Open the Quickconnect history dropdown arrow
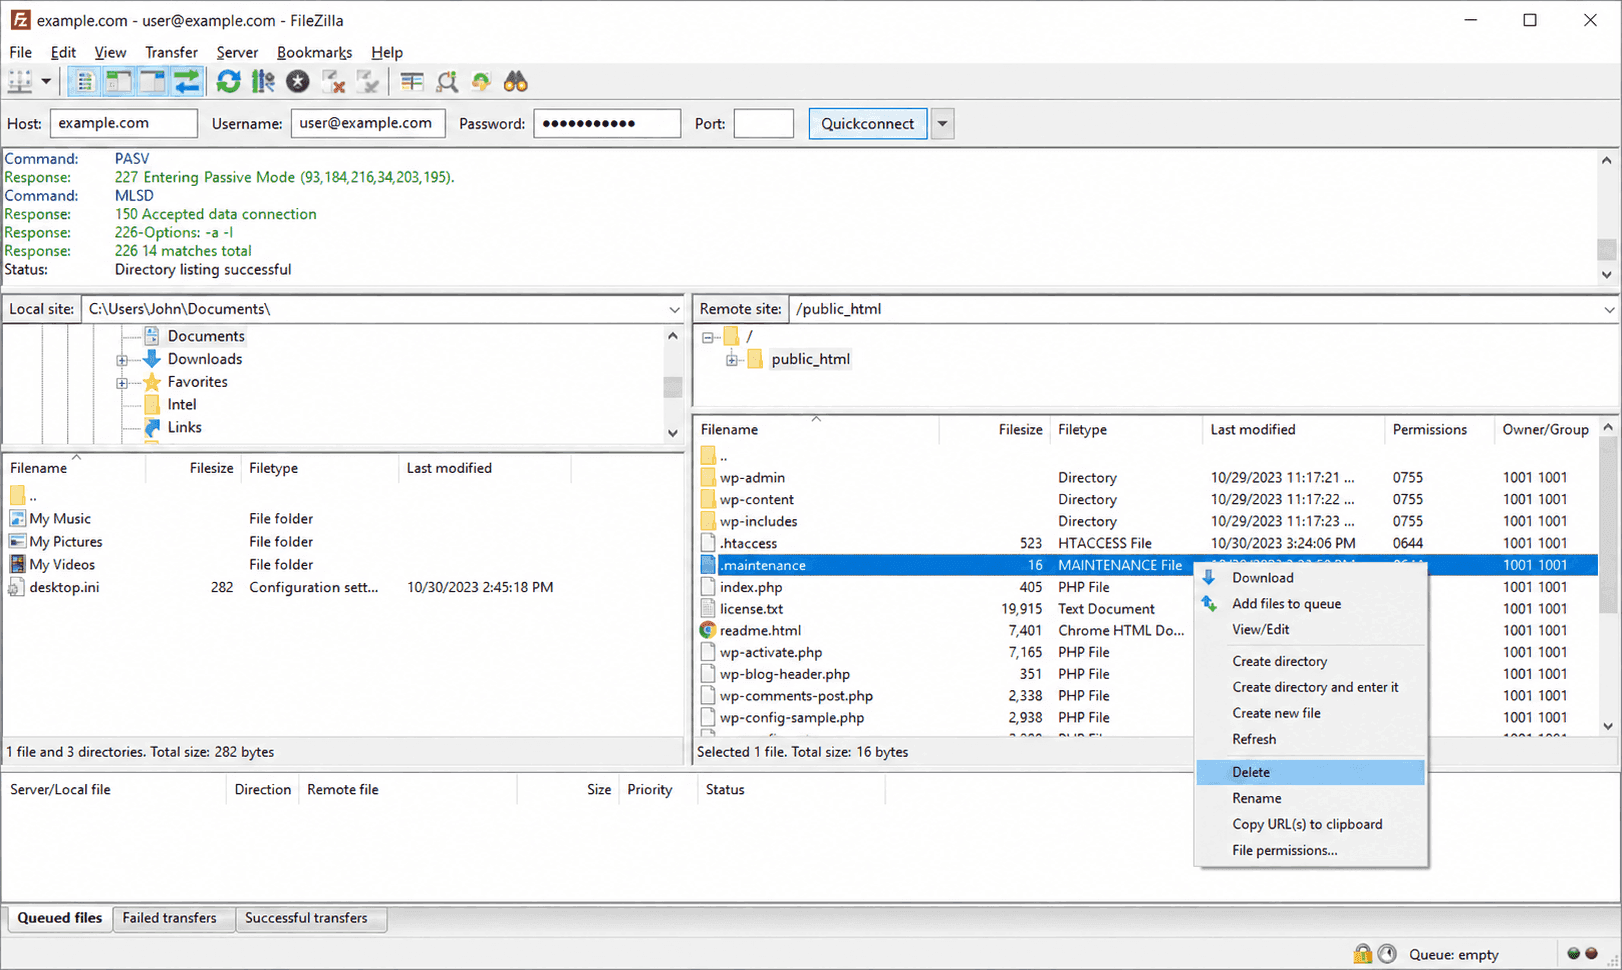This screenshot has width=1622, height=970. pyautogui.click(x=942, y=124)
